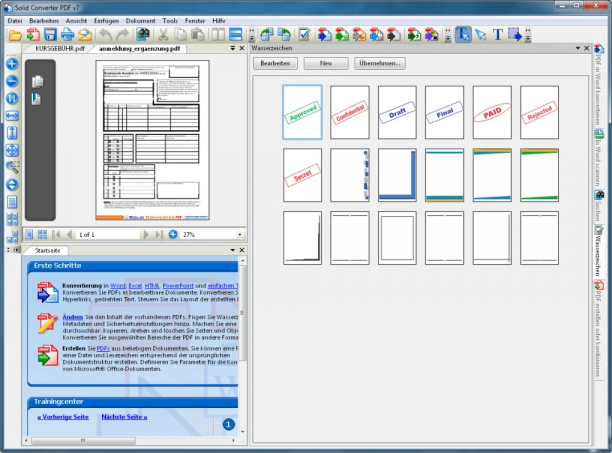Image resolution: width=612 pixels, height=453 pixels.
Task: Expand toolbar overflow after layout icons
Action: pyautogui.click(x=252, y=35)
